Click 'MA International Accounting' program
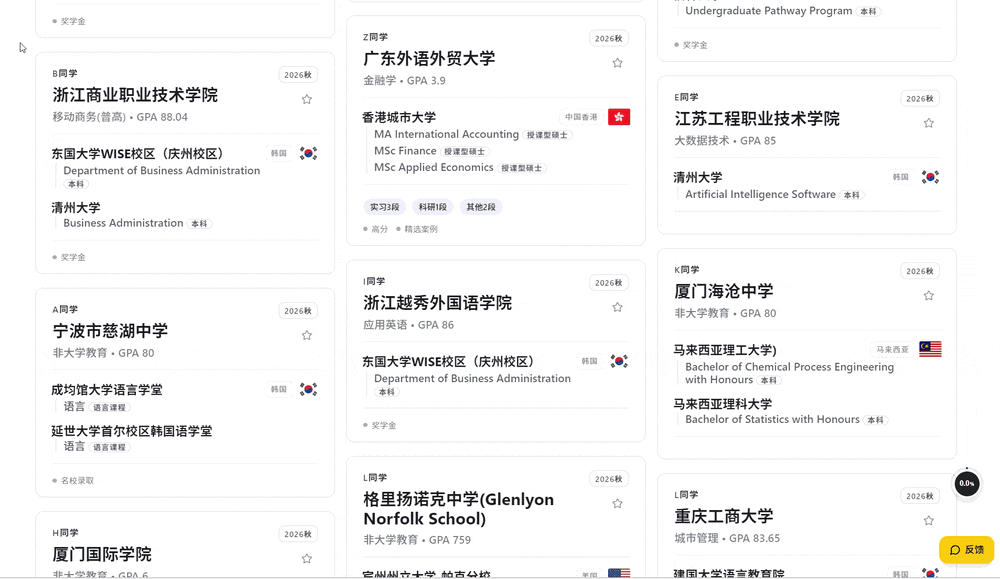The height and width of the screenshot is (579, 1000). tap(446, 134)
